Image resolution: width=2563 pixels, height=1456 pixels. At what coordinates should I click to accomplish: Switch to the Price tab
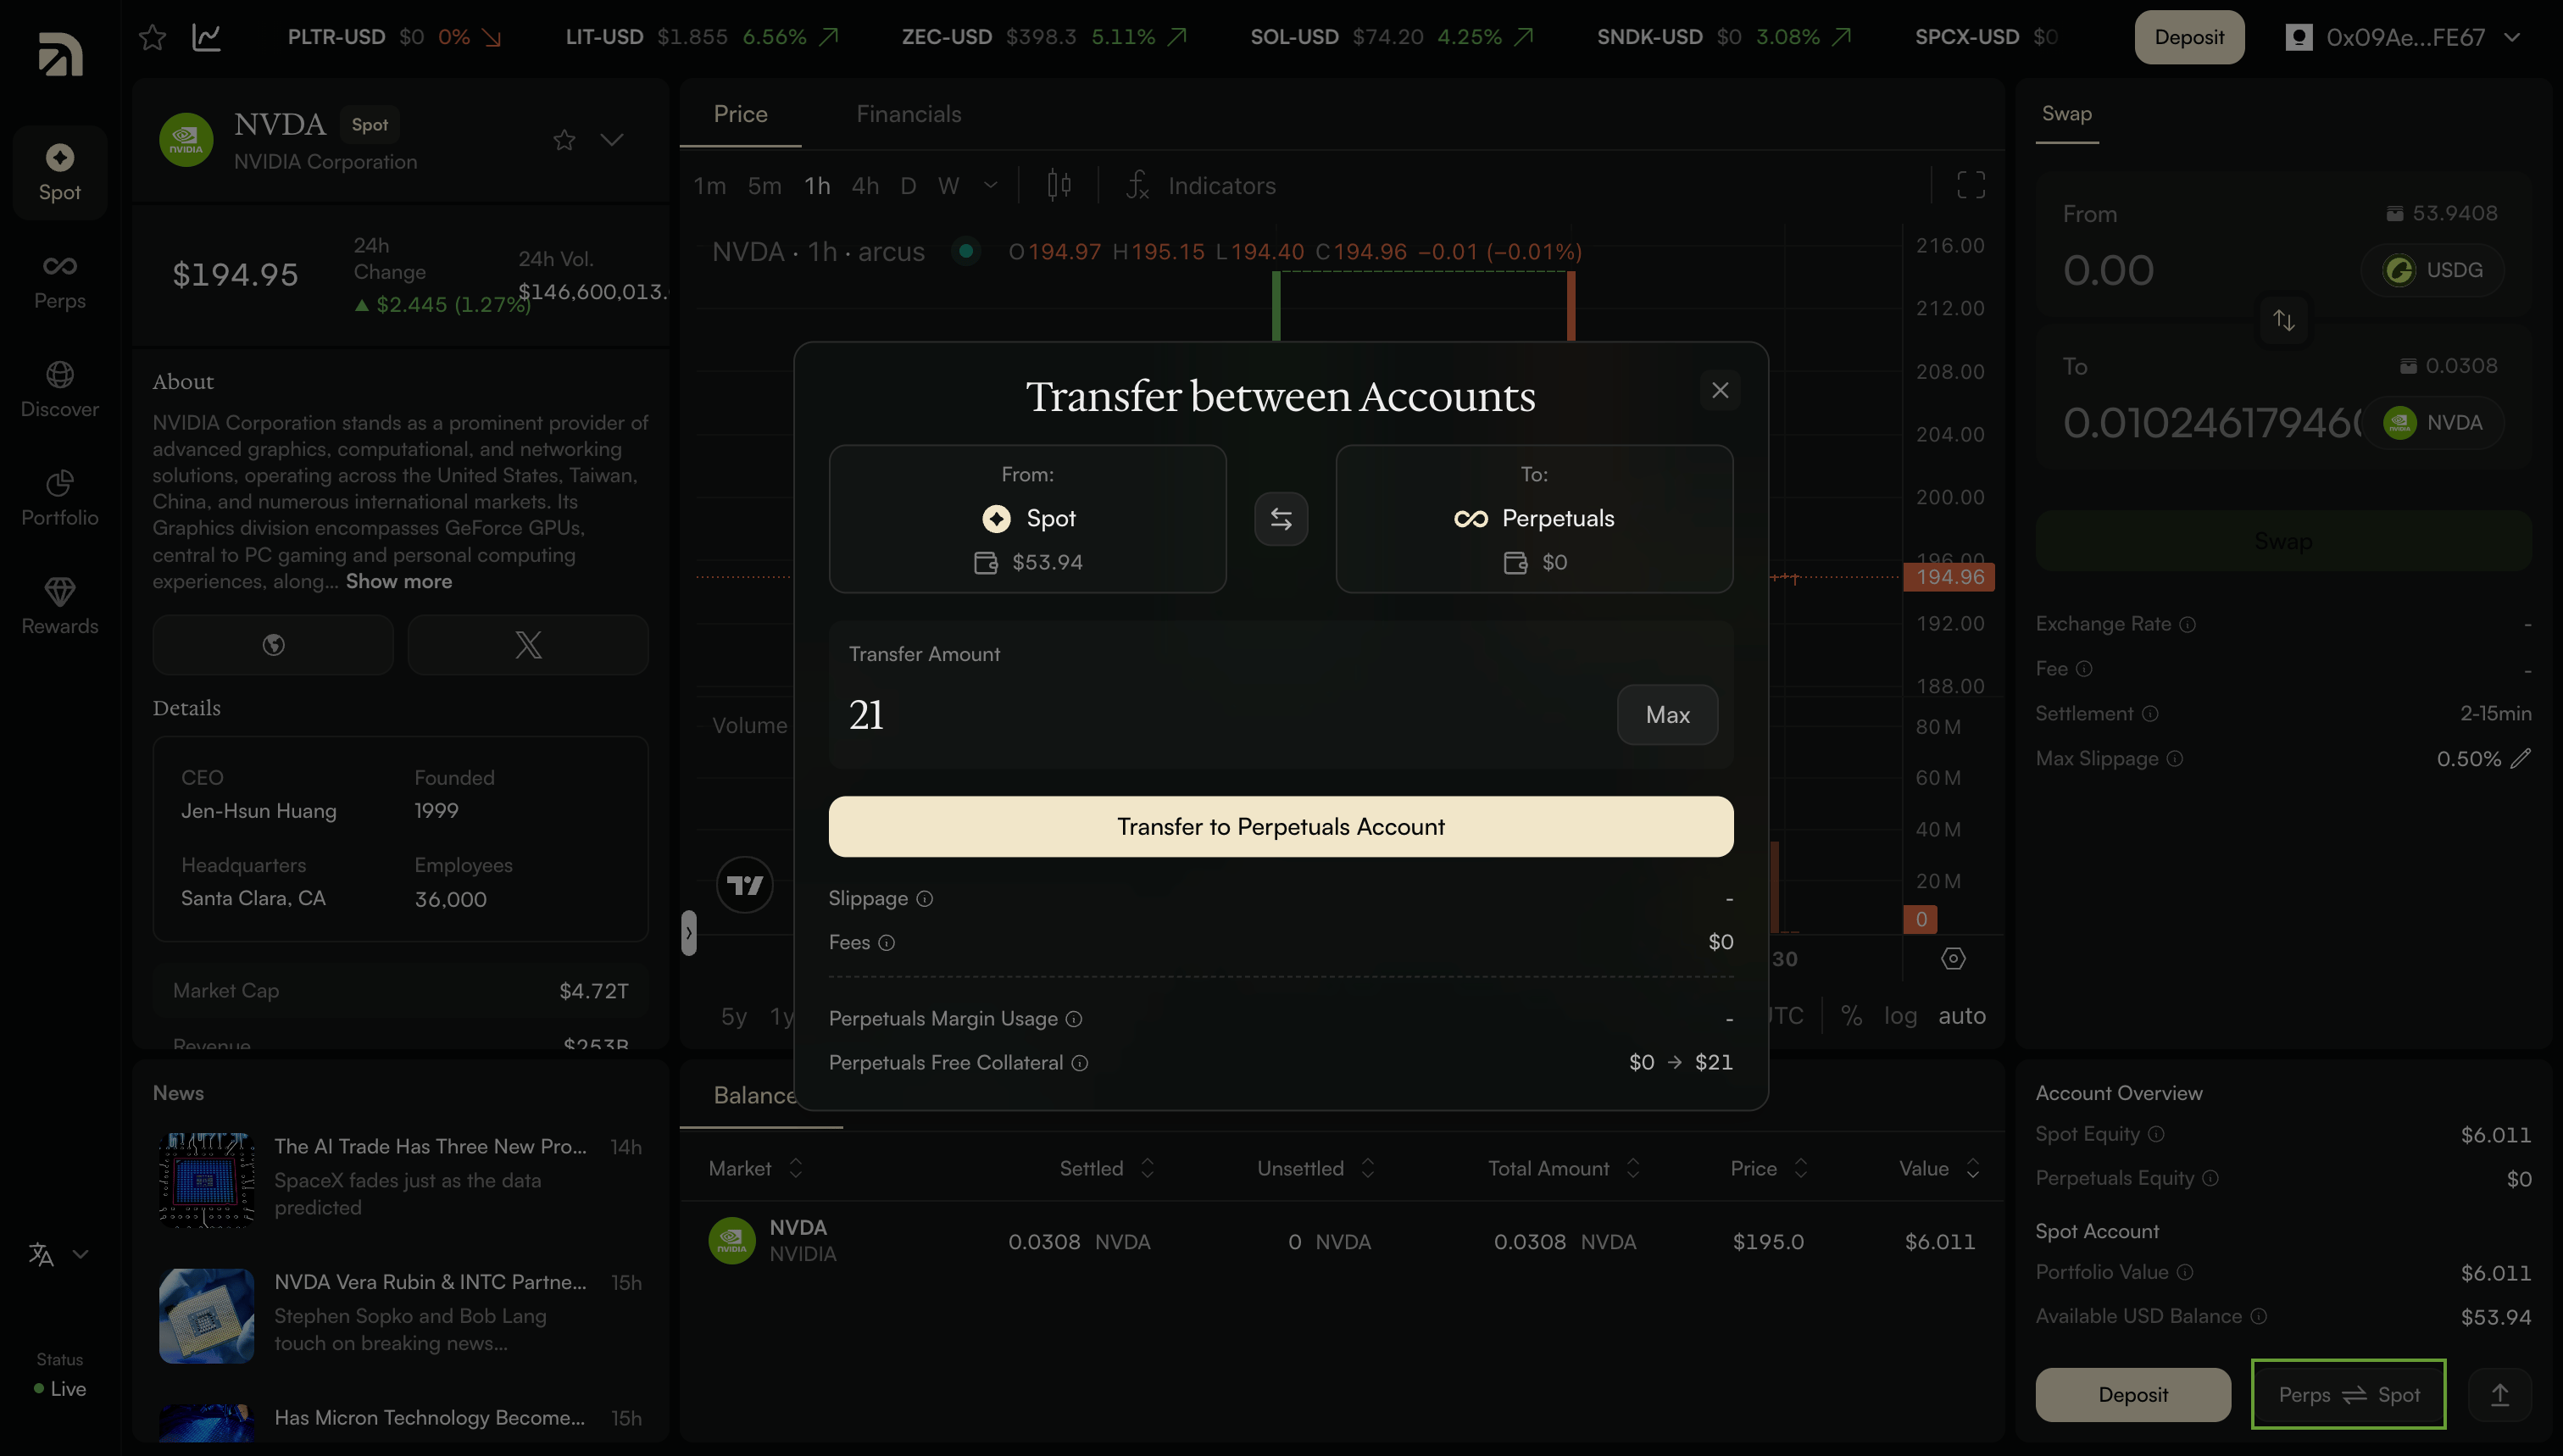(x=741, y=114)
